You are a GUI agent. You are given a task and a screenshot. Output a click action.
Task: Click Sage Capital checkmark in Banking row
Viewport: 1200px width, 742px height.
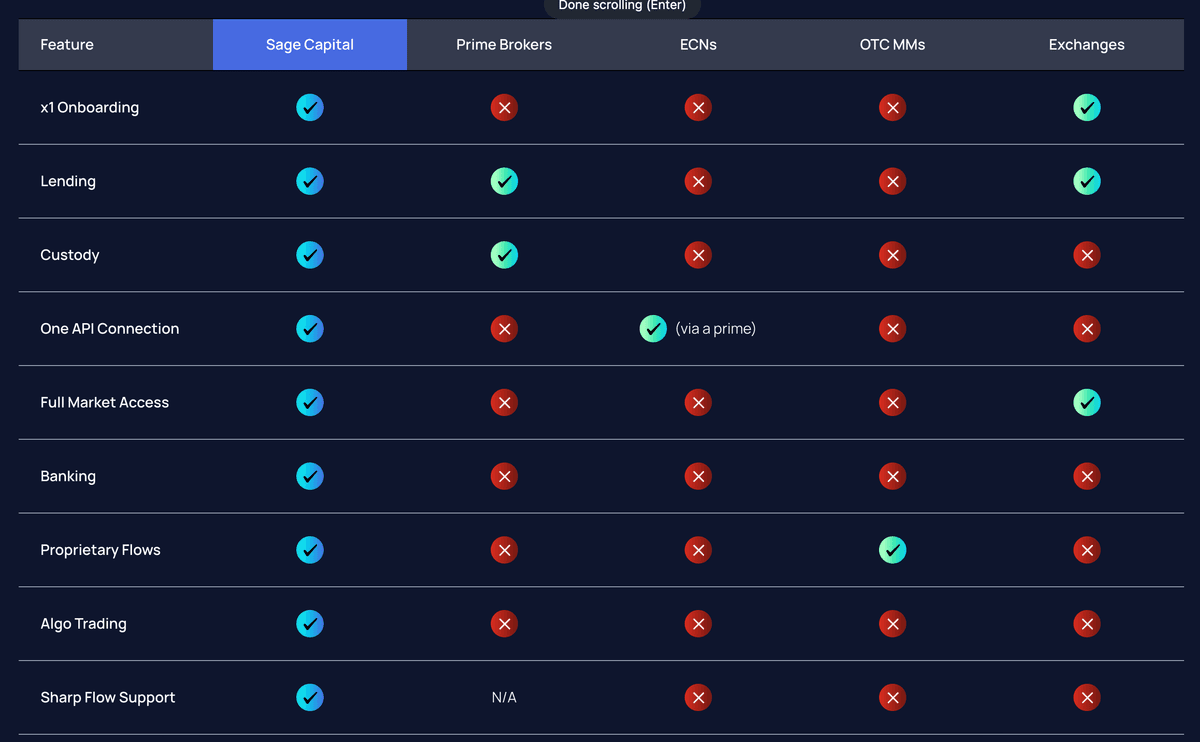[x=310, y=476]
